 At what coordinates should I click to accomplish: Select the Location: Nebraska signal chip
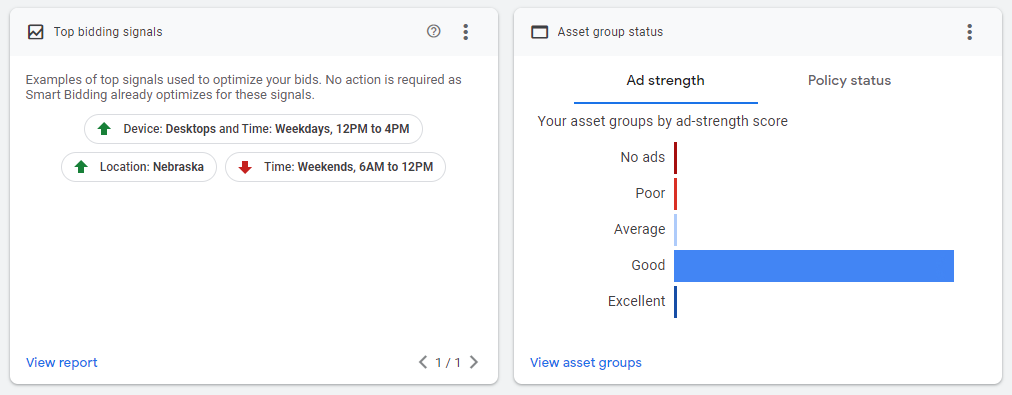point(139,167)
